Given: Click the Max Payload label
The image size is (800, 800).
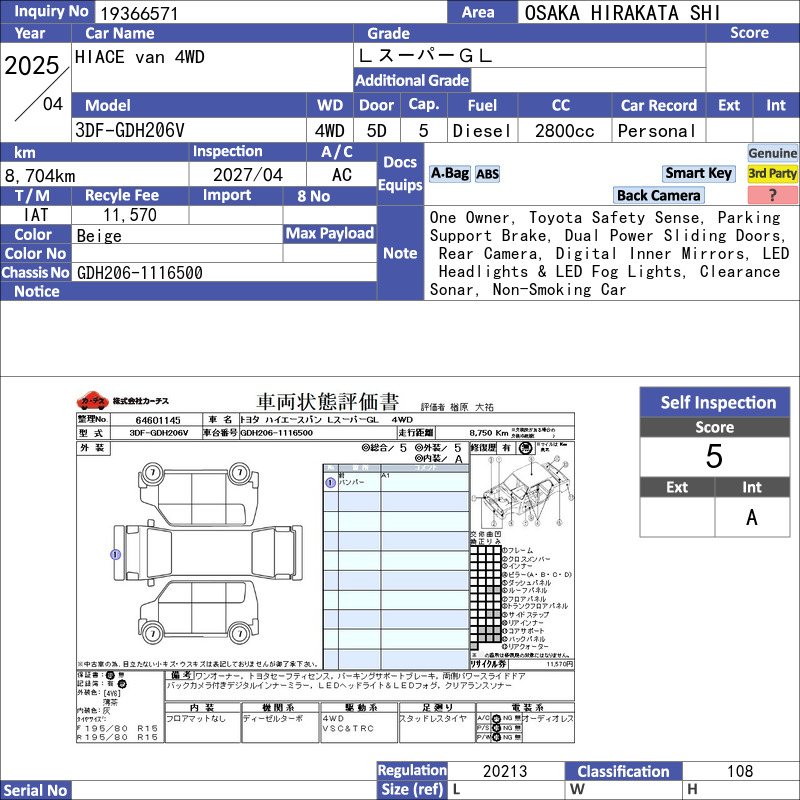Looking at the screenshot, I should [330, 234].
